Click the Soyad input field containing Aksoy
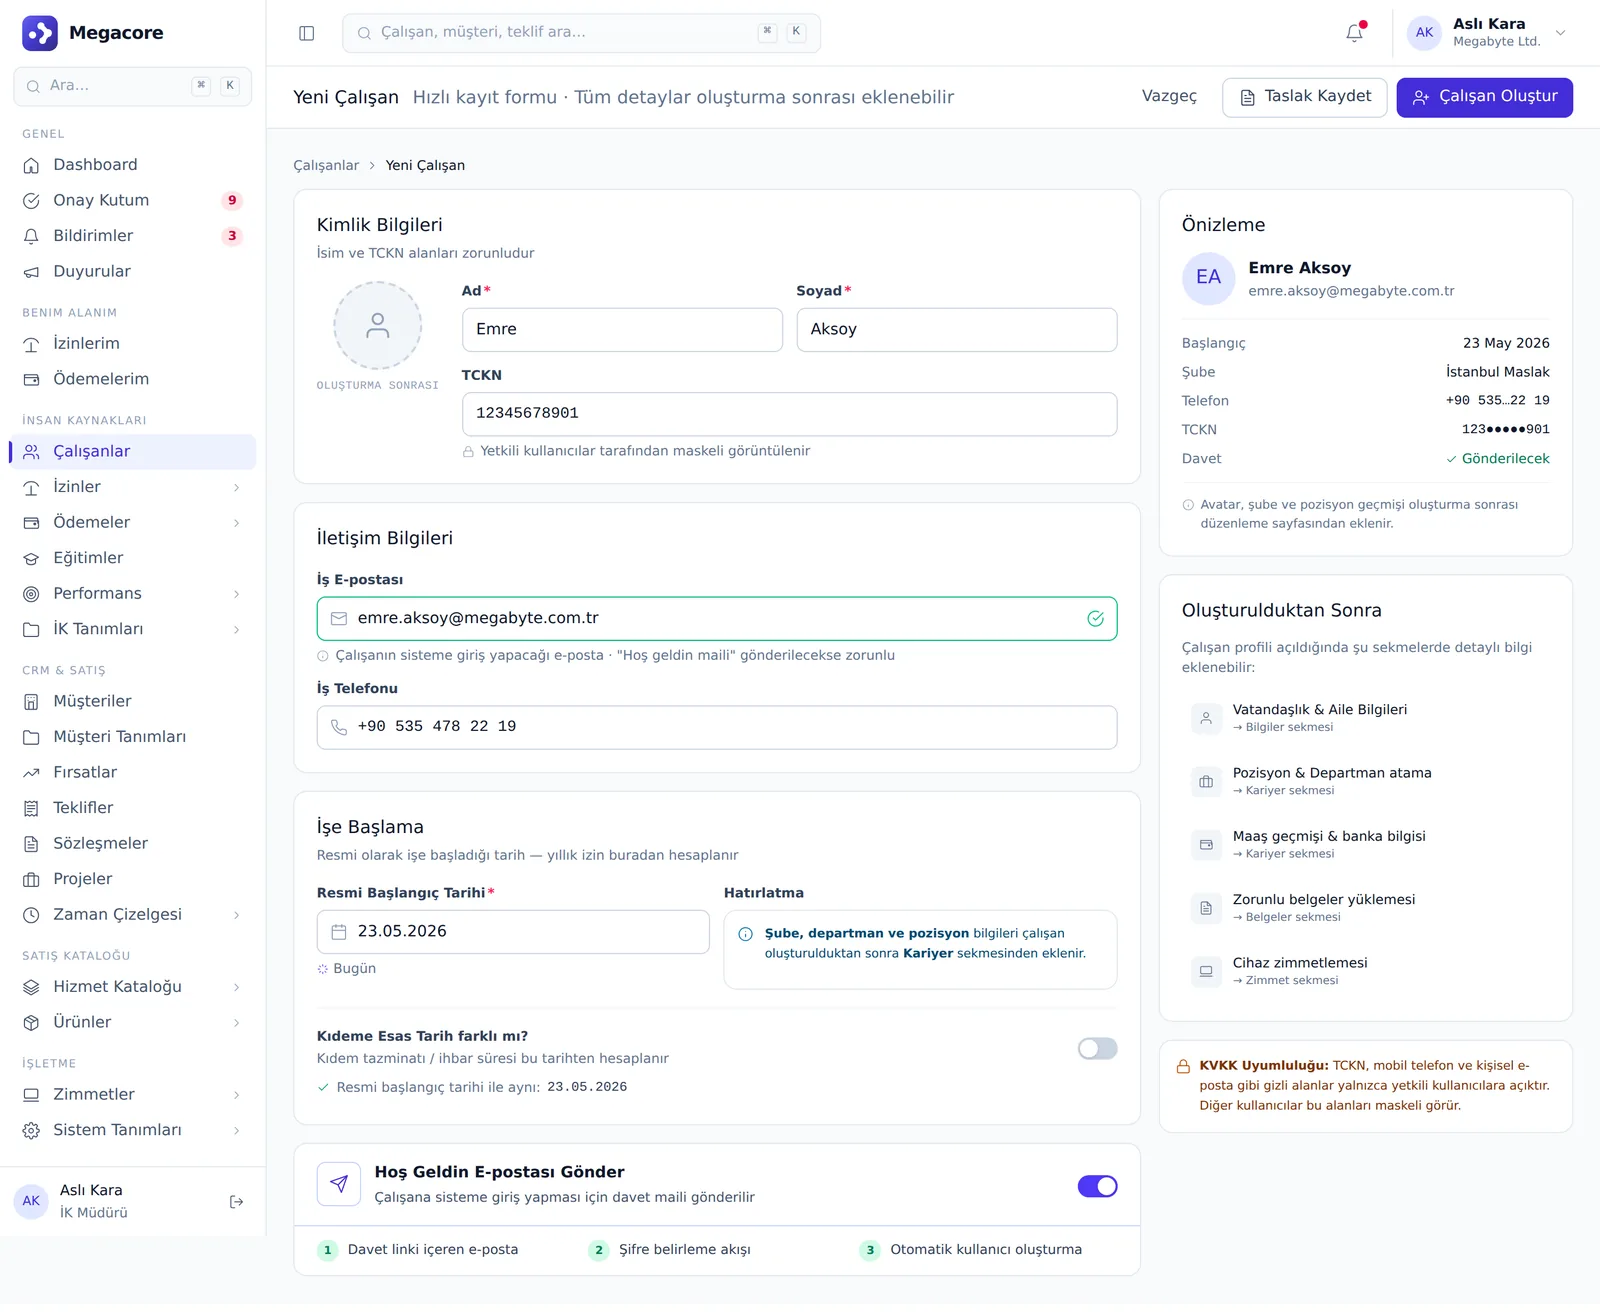 coord(956,330)
